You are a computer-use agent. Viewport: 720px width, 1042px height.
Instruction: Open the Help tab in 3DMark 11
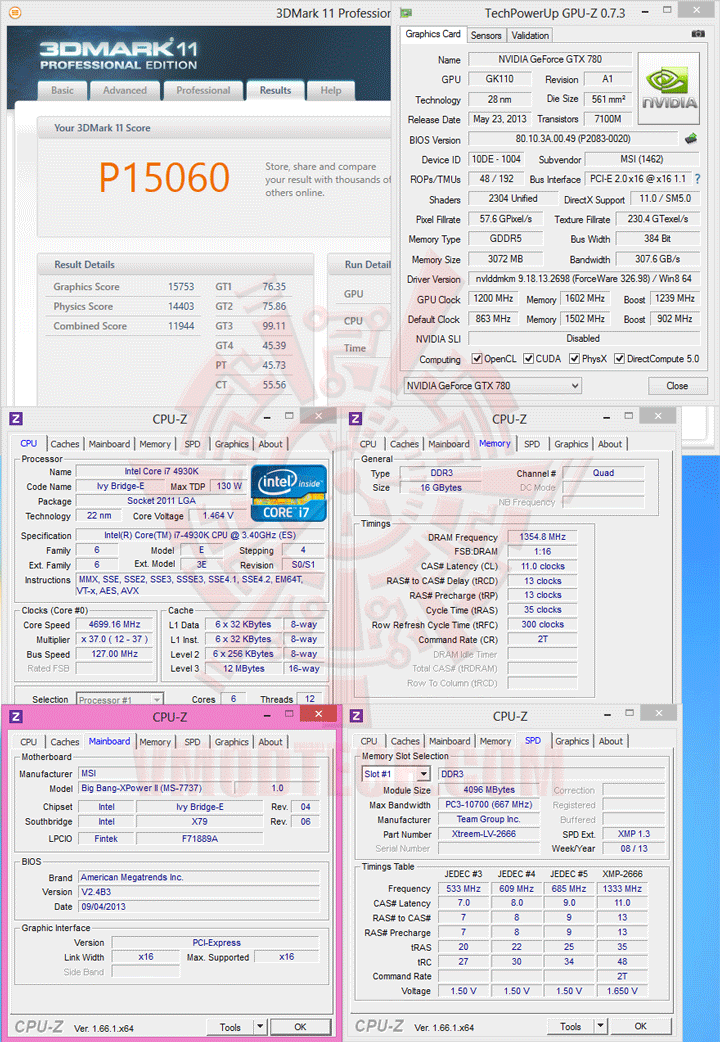(330, 90)
